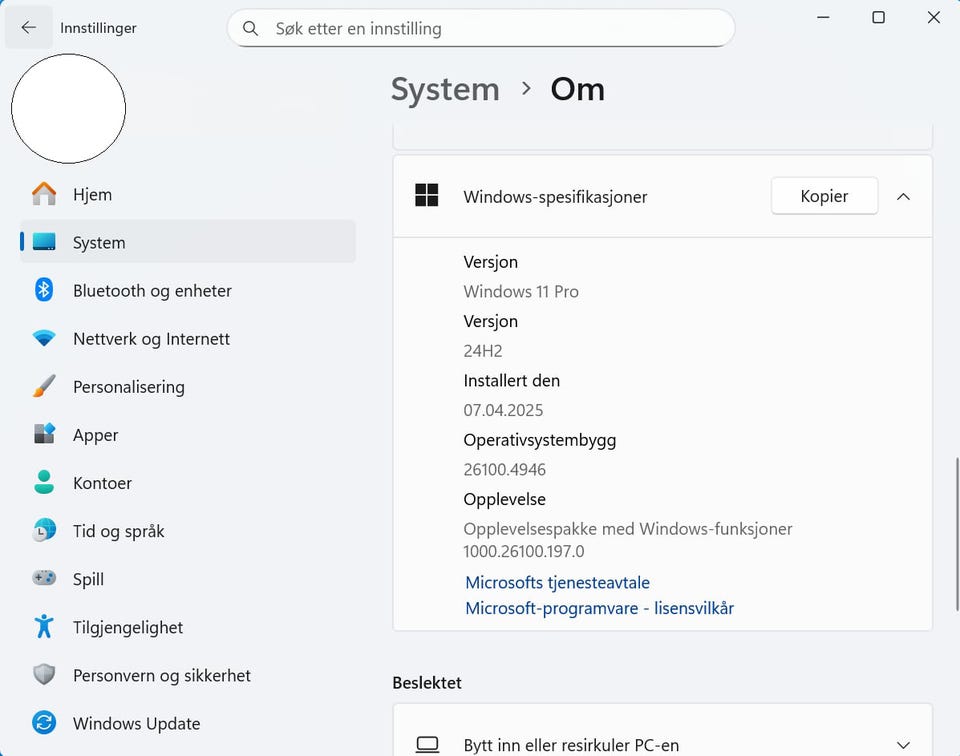Expand Bytt inn eller resirkuler PC-en

tap(903, 745)
